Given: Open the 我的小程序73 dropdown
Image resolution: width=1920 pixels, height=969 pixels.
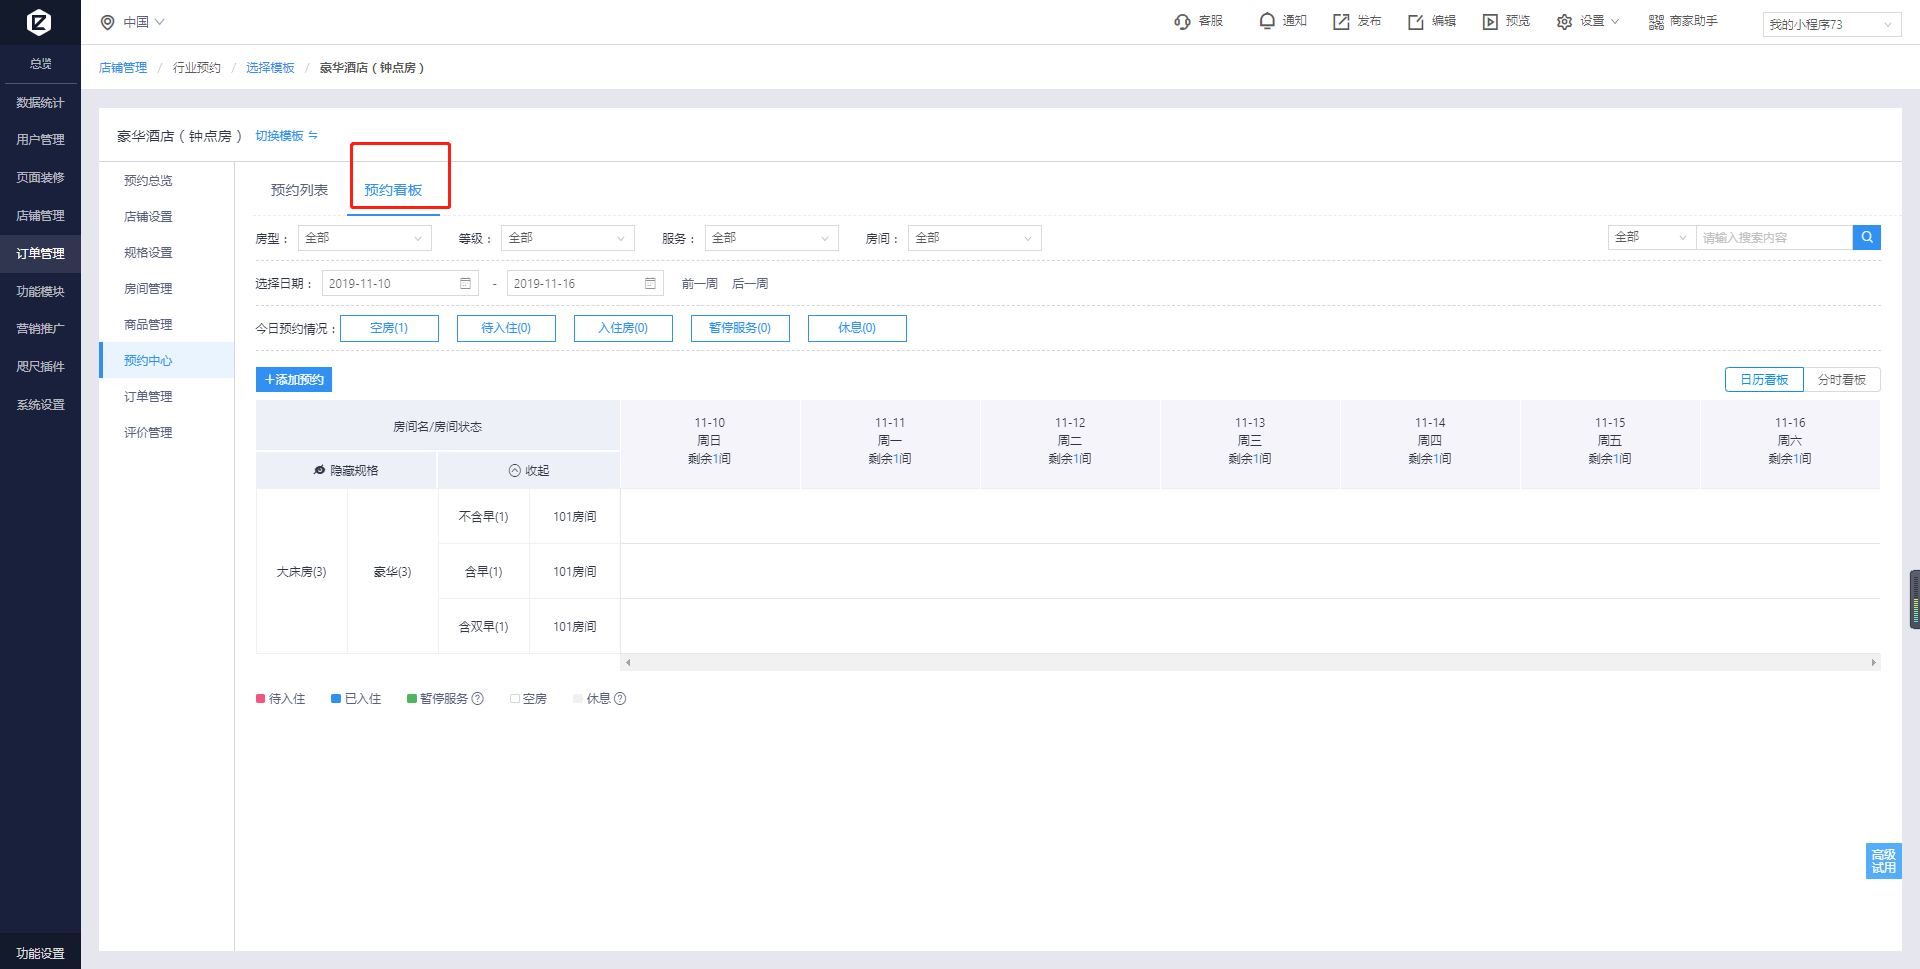Looking at the screenshot, I should pyautogui.click(x=1832, y=24).
